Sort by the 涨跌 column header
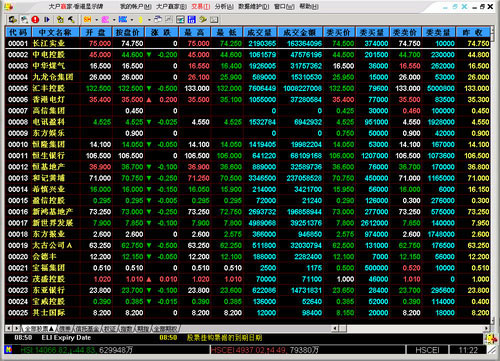The height and width of the screenshot is (361, 500). click(x=161, y=32)
